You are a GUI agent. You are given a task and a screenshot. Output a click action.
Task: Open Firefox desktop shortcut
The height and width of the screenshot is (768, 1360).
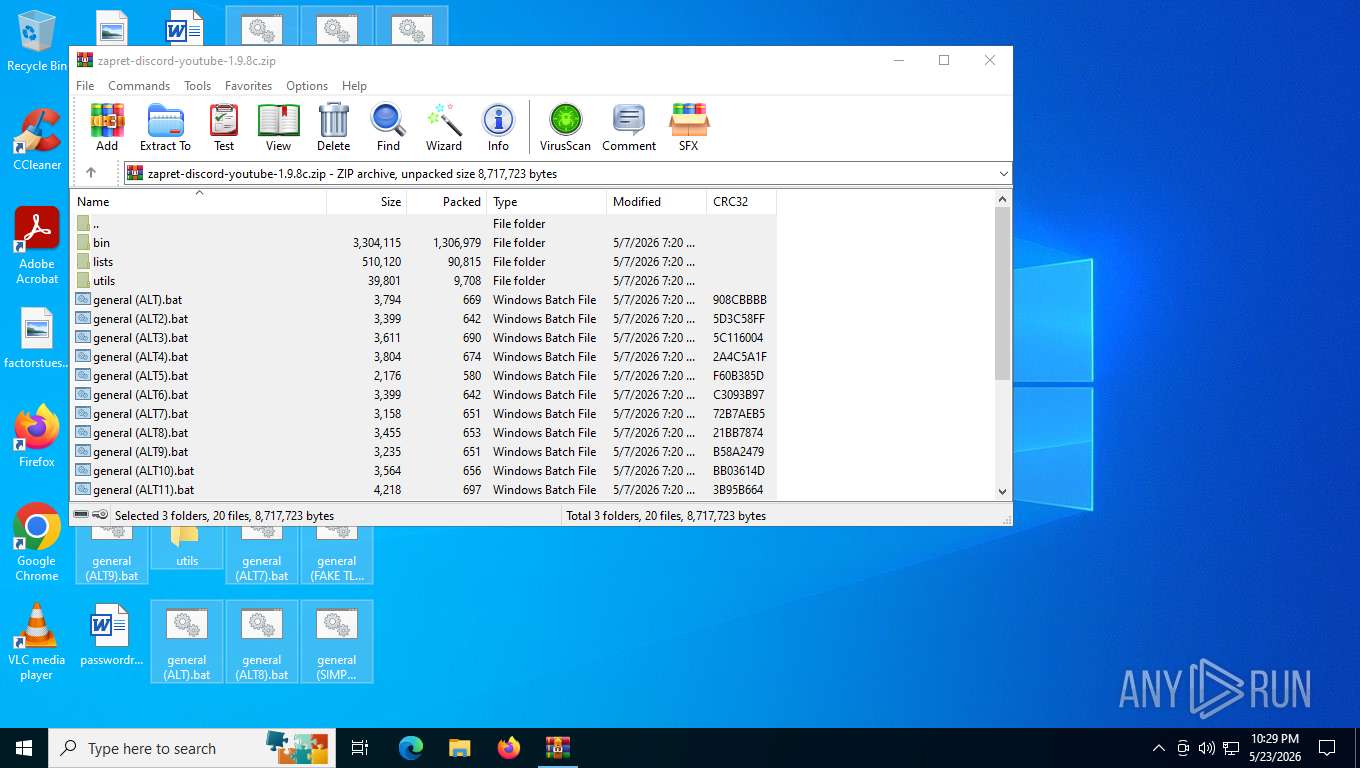37,437
